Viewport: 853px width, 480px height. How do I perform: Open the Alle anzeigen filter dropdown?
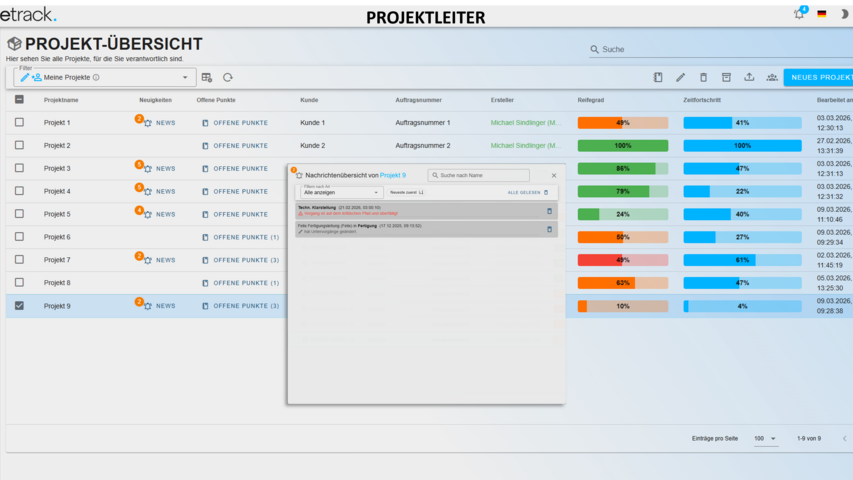[x=341, y=192]
